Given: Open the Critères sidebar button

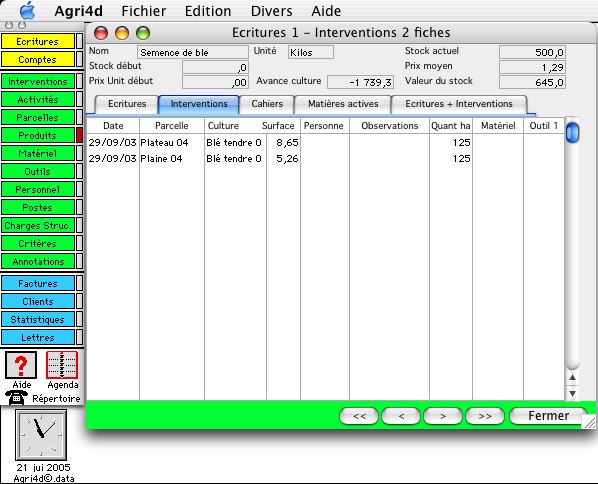Looking at the screenshot, I should 37,243.
